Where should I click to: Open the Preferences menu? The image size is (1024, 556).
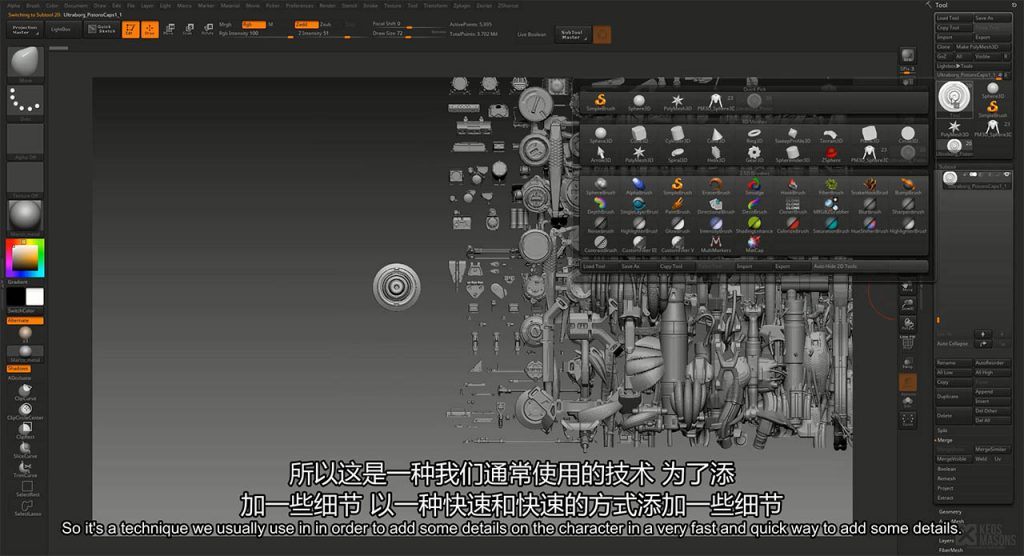(300, 5)
